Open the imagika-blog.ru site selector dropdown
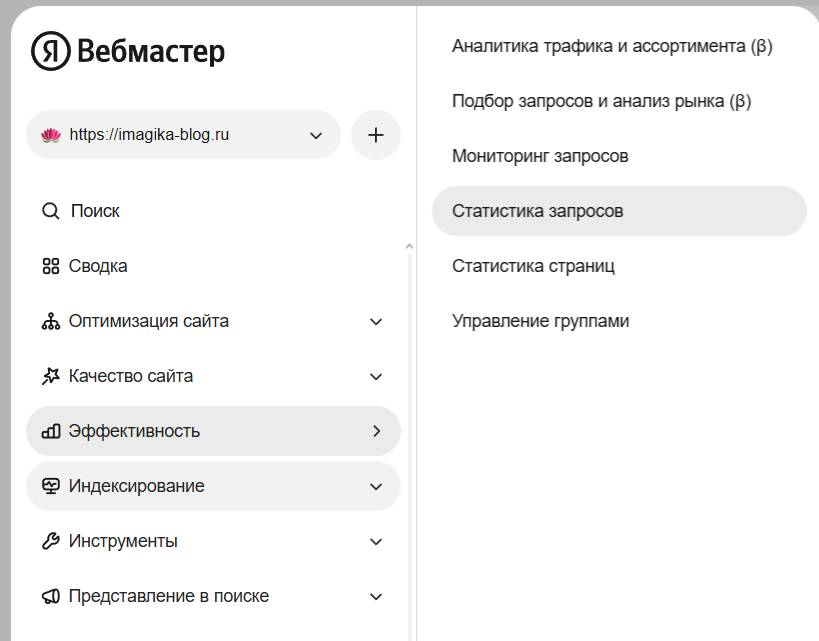819x641 pixels. pos(183,135)
